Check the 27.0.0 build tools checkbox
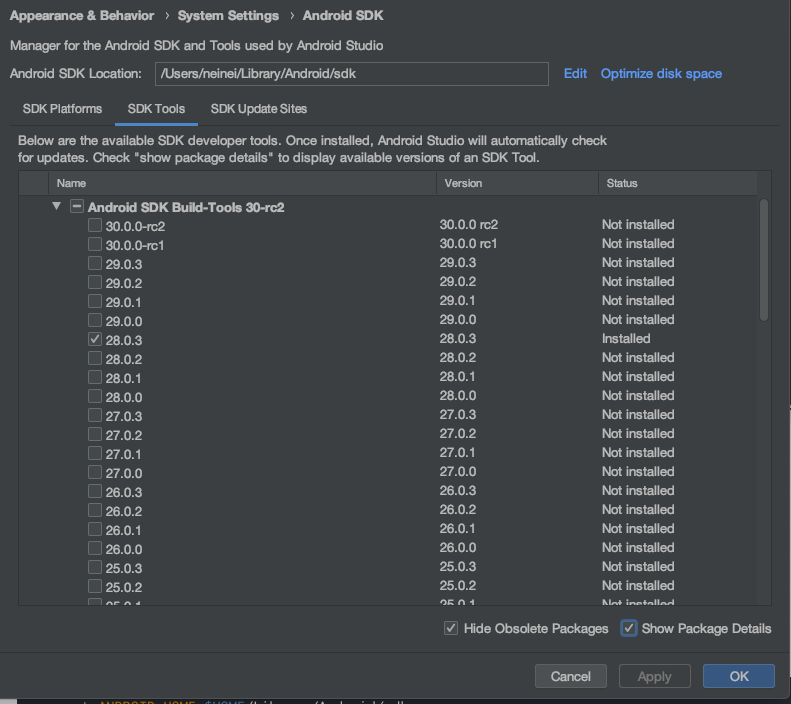 (x=95, y=472)
